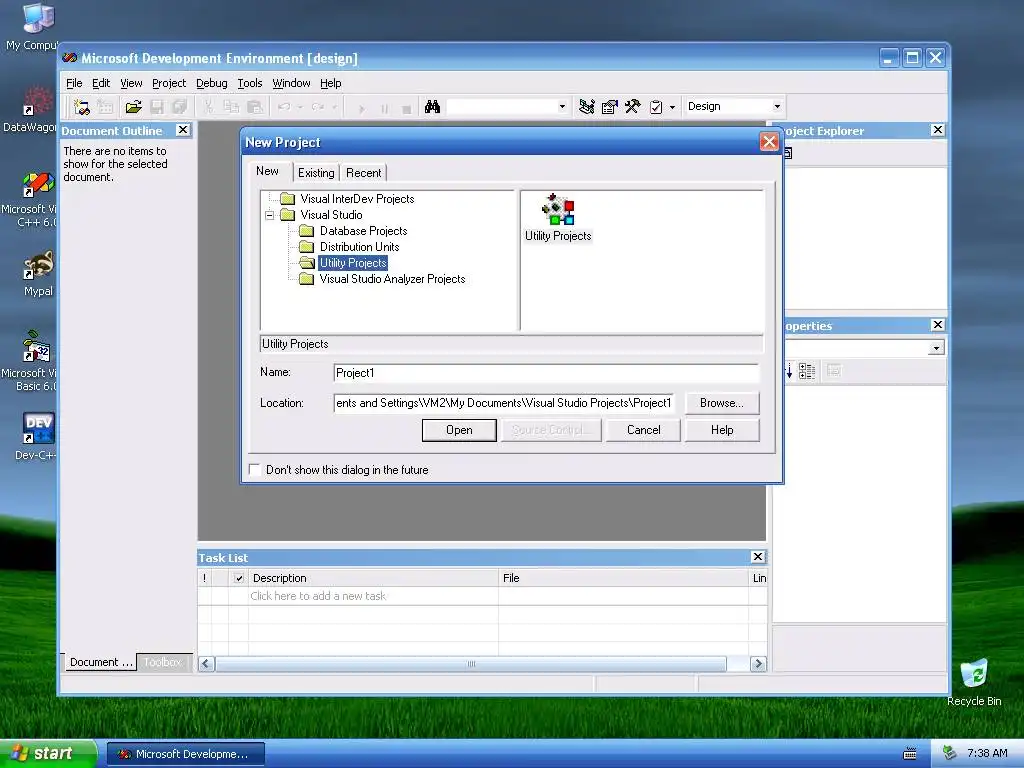Image resolution: width=1024 pixels, height=768 pixels.
Task: Select the New tab
Action: point(267,171)
